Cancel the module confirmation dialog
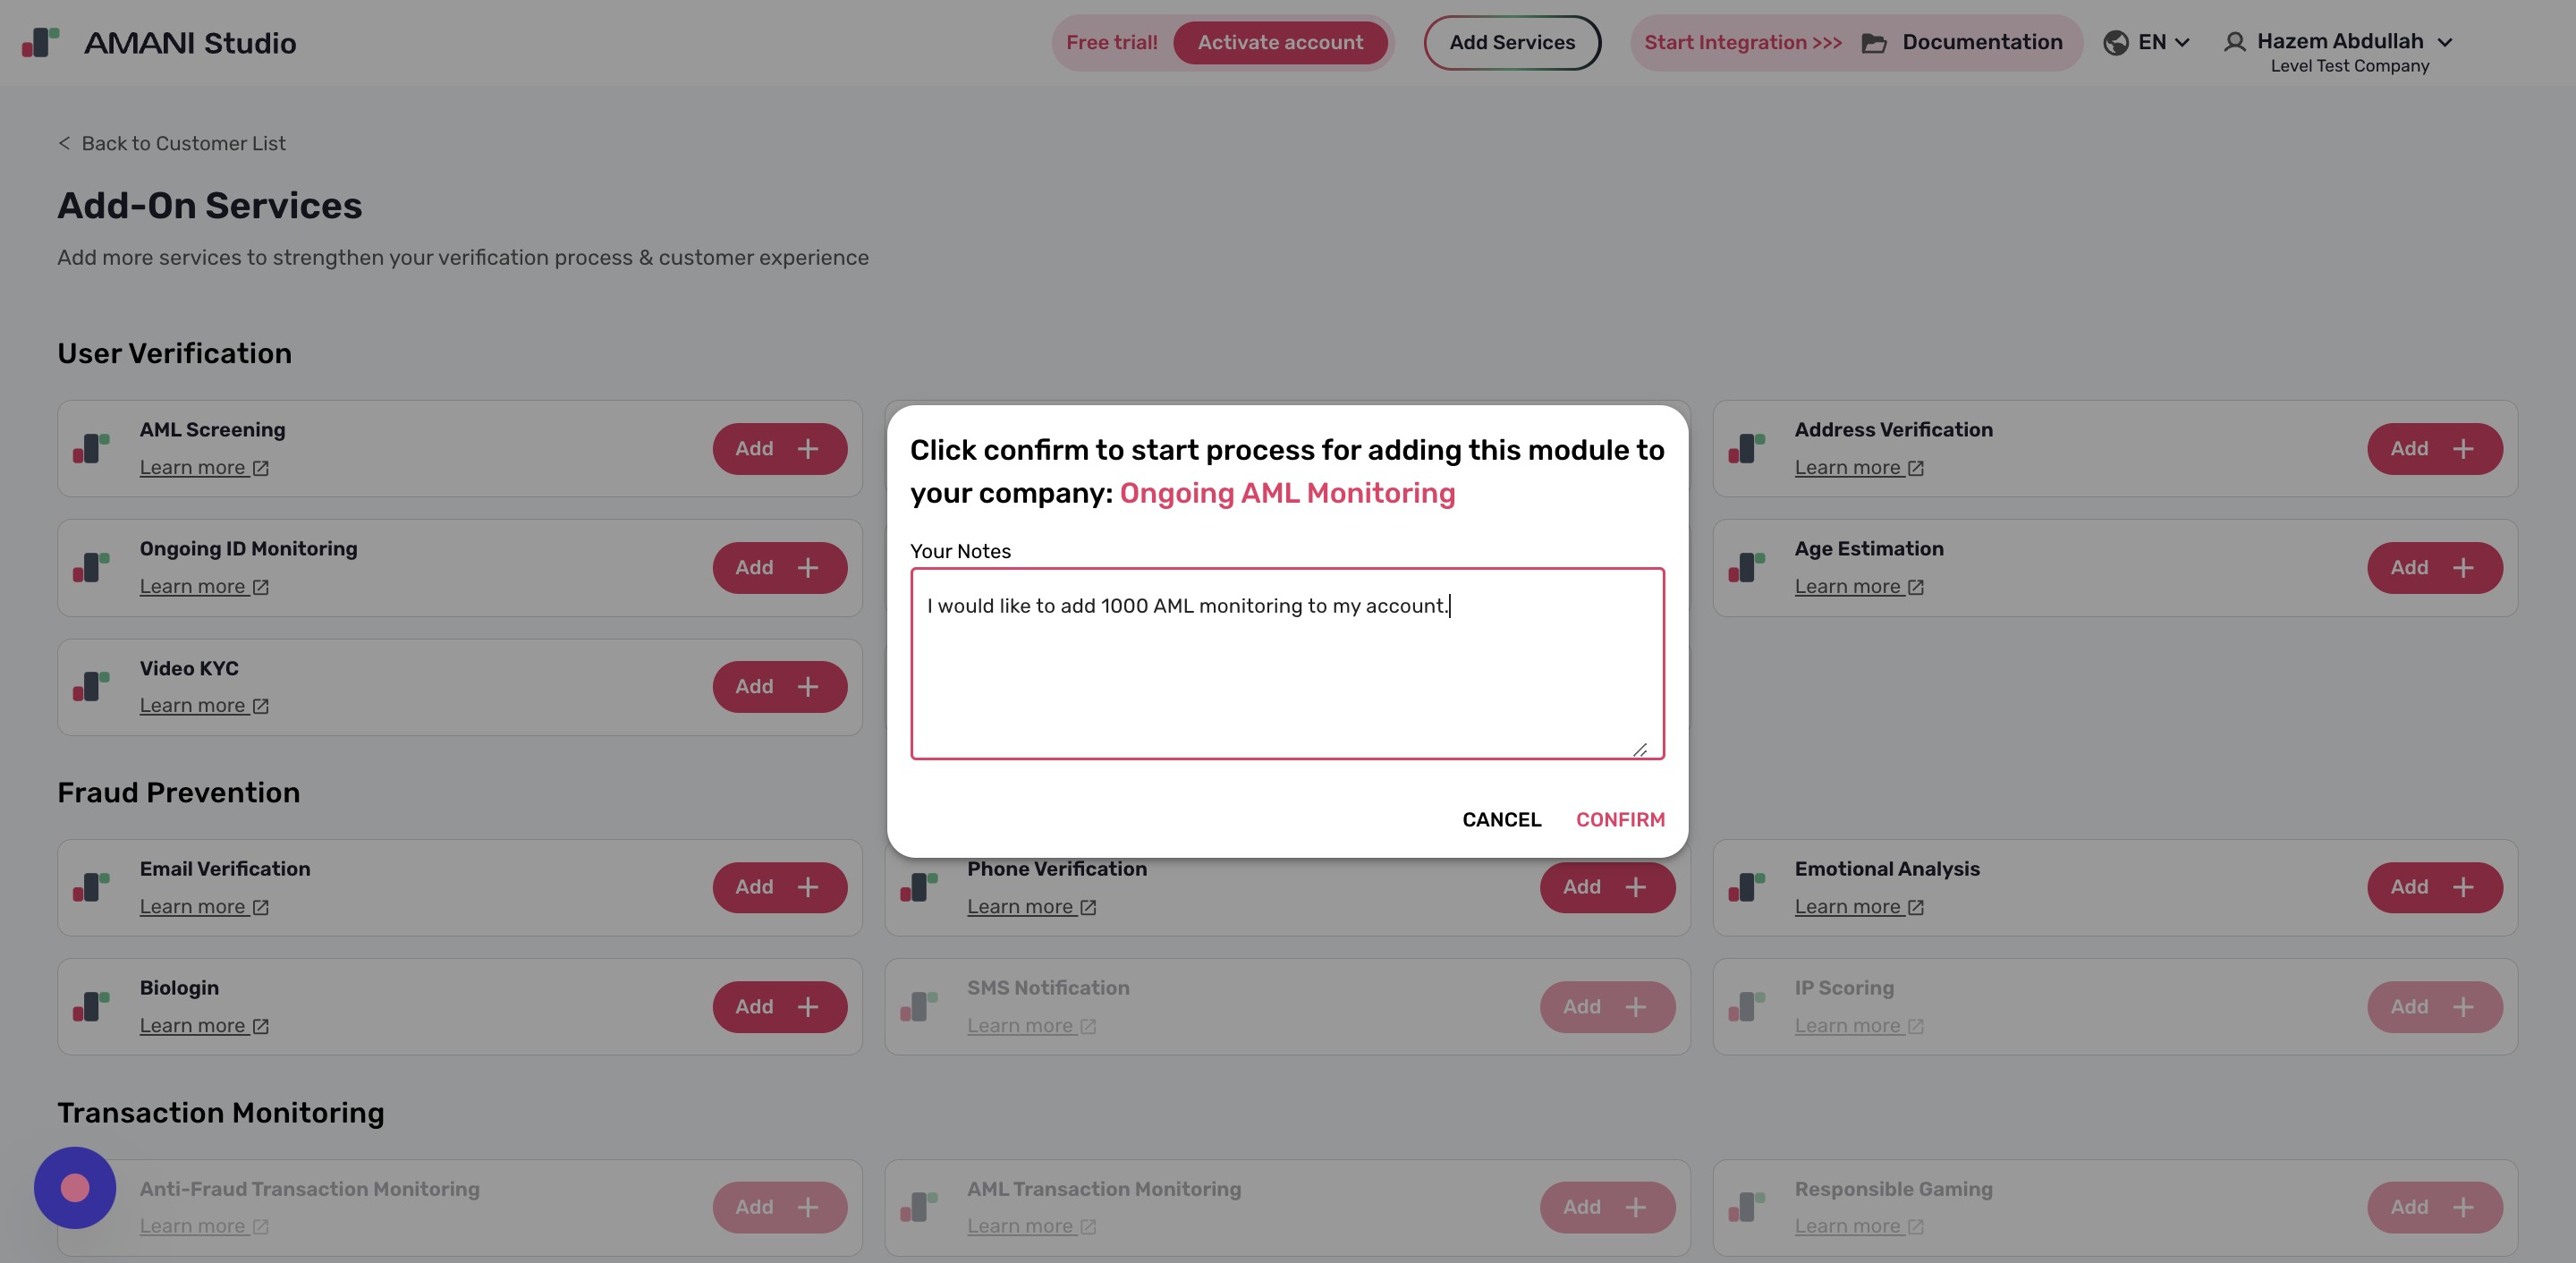The width and height of the screenshot is (2576, 1263). click(x=1502, y=819)
